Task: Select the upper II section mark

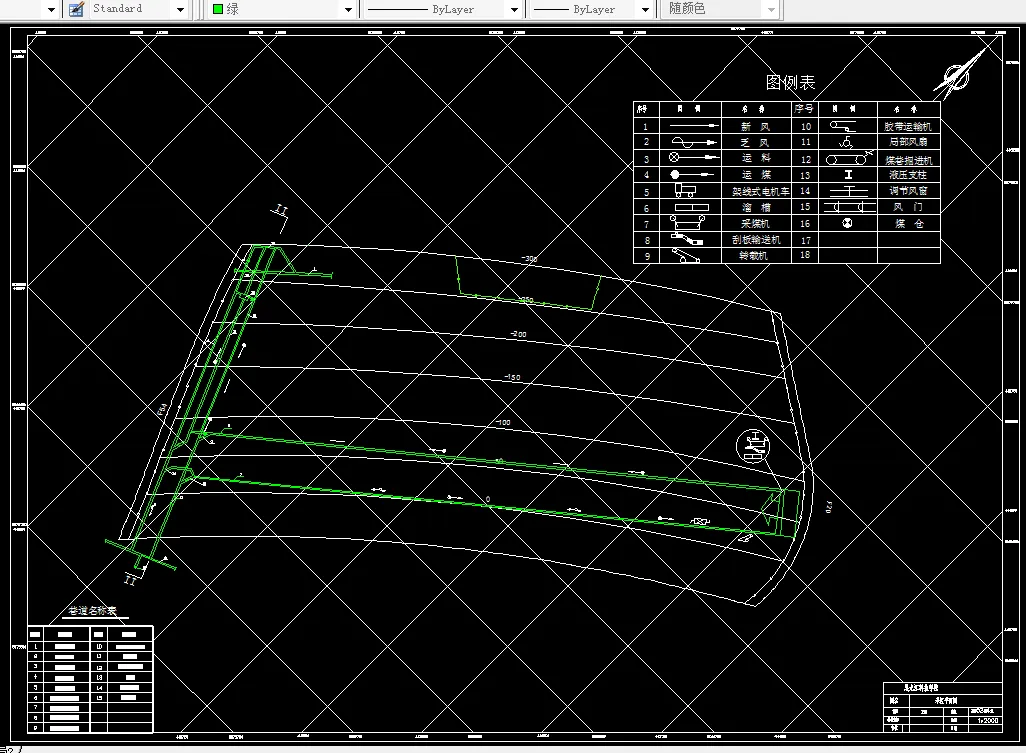Action: pos(281,210)
